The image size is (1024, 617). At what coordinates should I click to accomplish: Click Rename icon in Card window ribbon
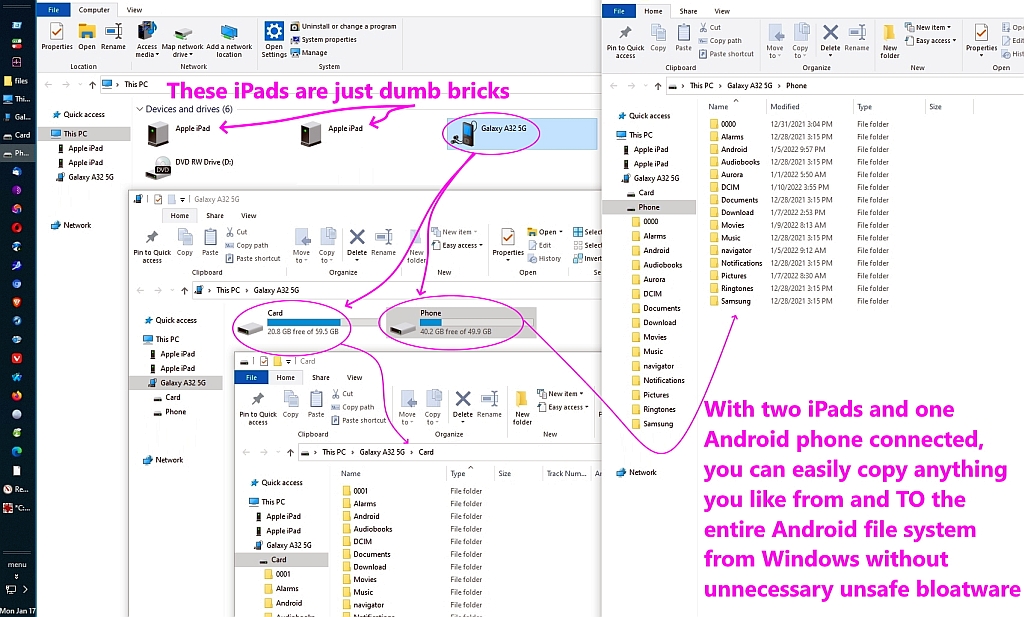click(489, 403)
